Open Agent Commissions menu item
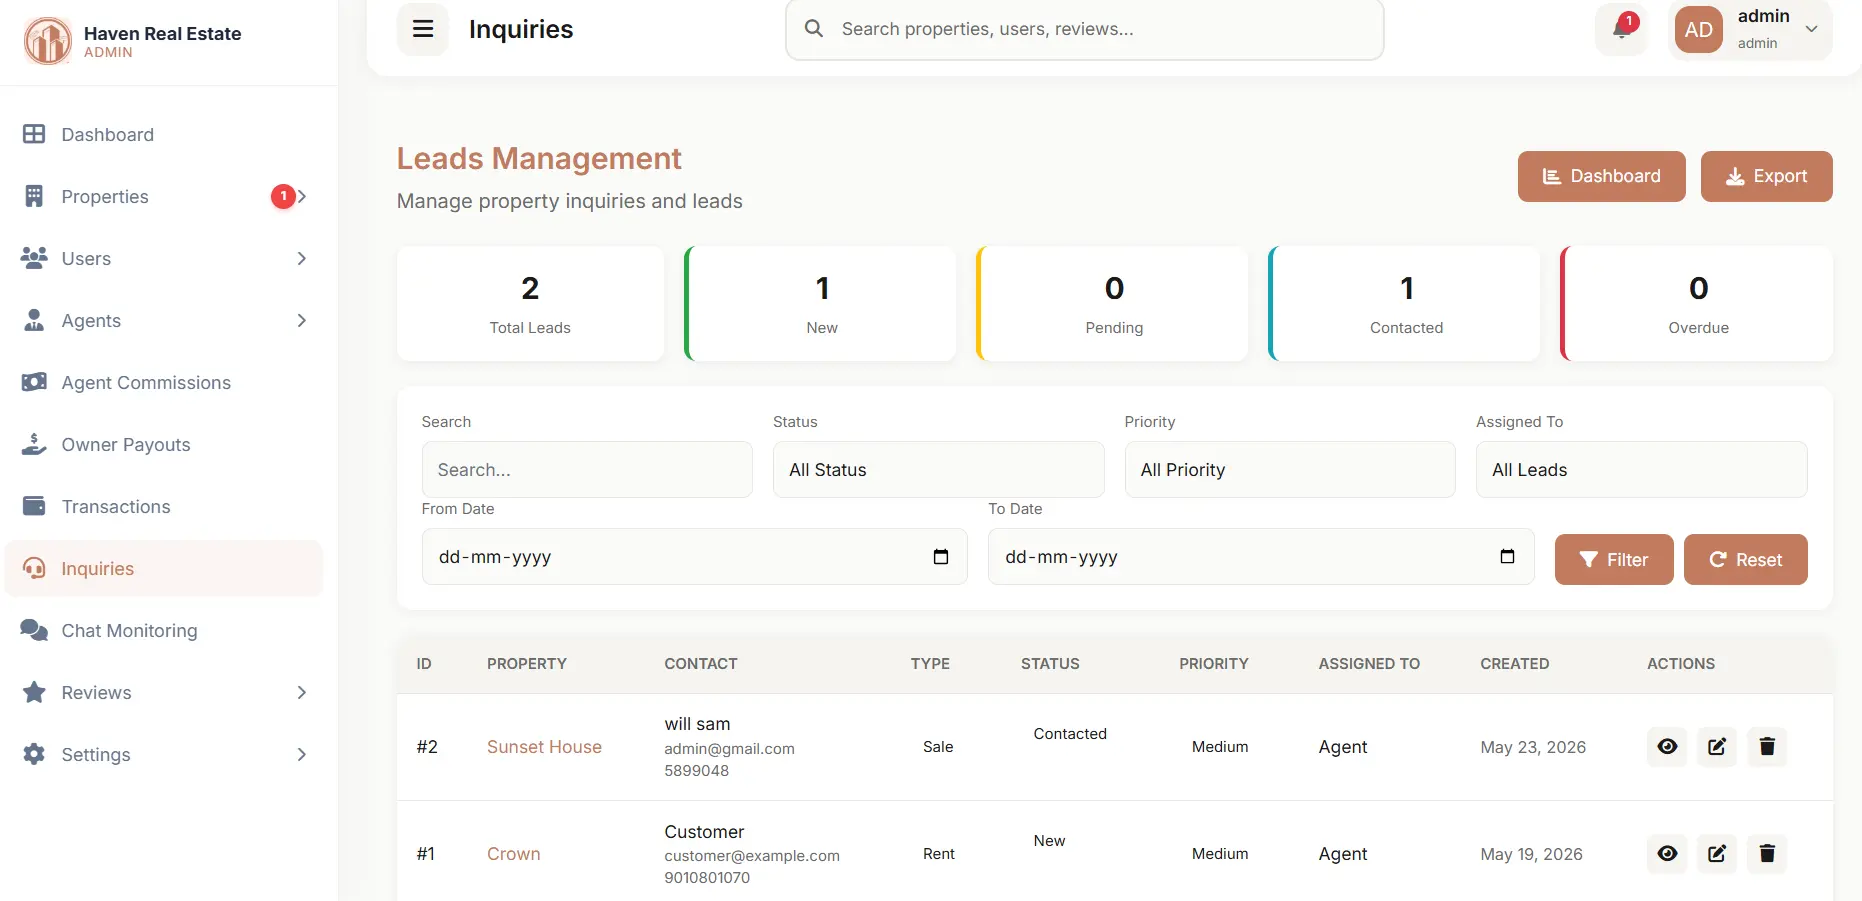 [x=164, y=382]
